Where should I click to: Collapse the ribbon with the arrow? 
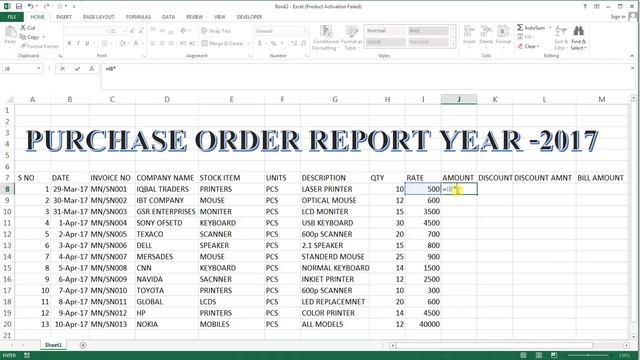point(632,56)
